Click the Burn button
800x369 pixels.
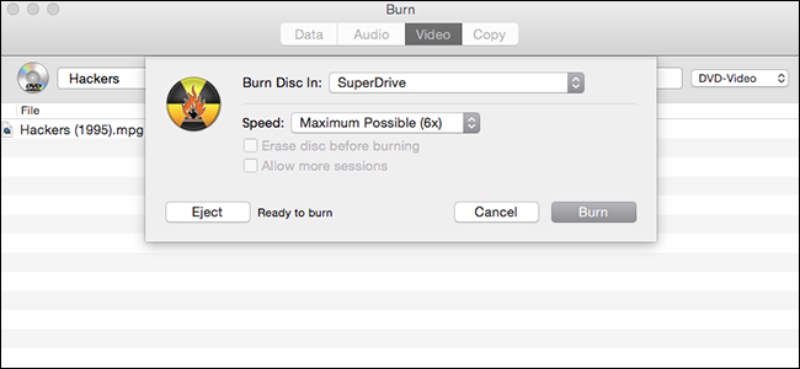[593, 212]
